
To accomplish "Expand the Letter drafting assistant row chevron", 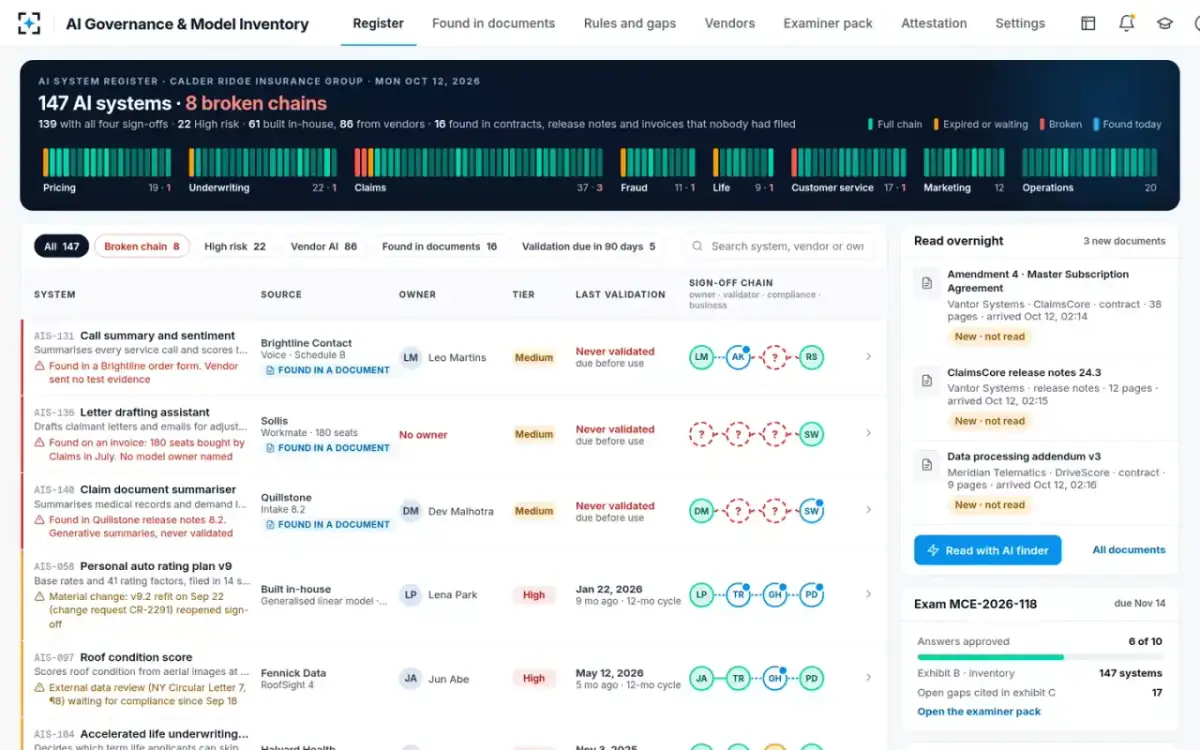I will click(x=868, y=434).
